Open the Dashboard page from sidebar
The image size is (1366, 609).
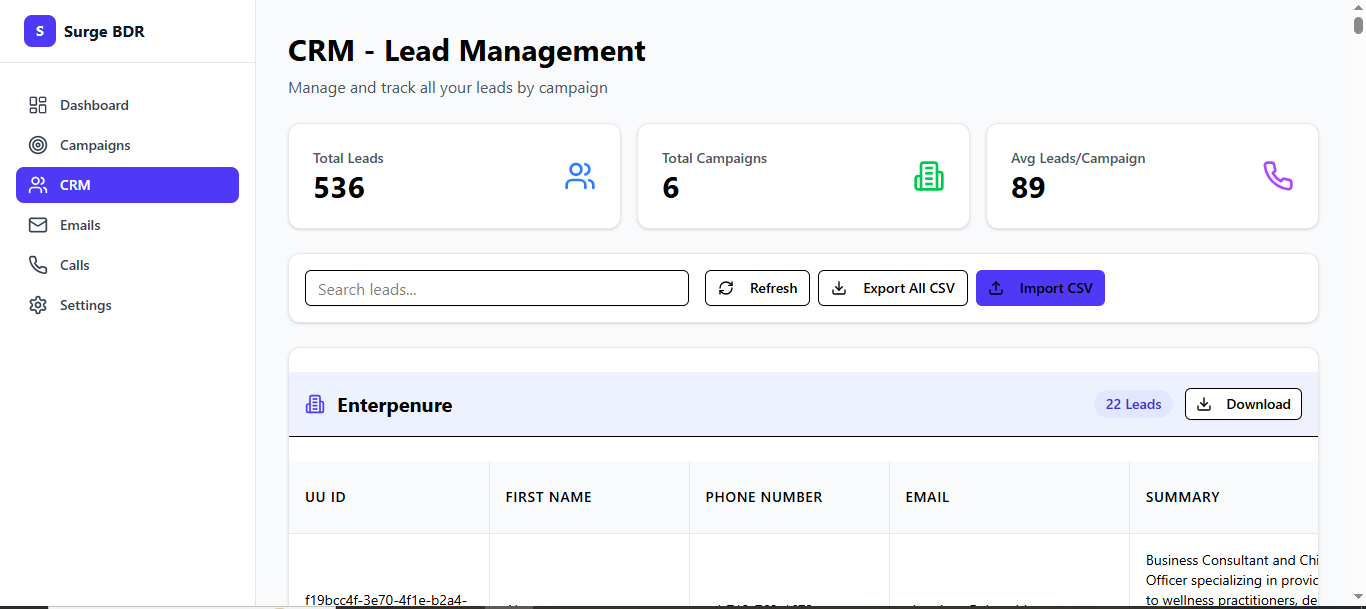point(94,105)
